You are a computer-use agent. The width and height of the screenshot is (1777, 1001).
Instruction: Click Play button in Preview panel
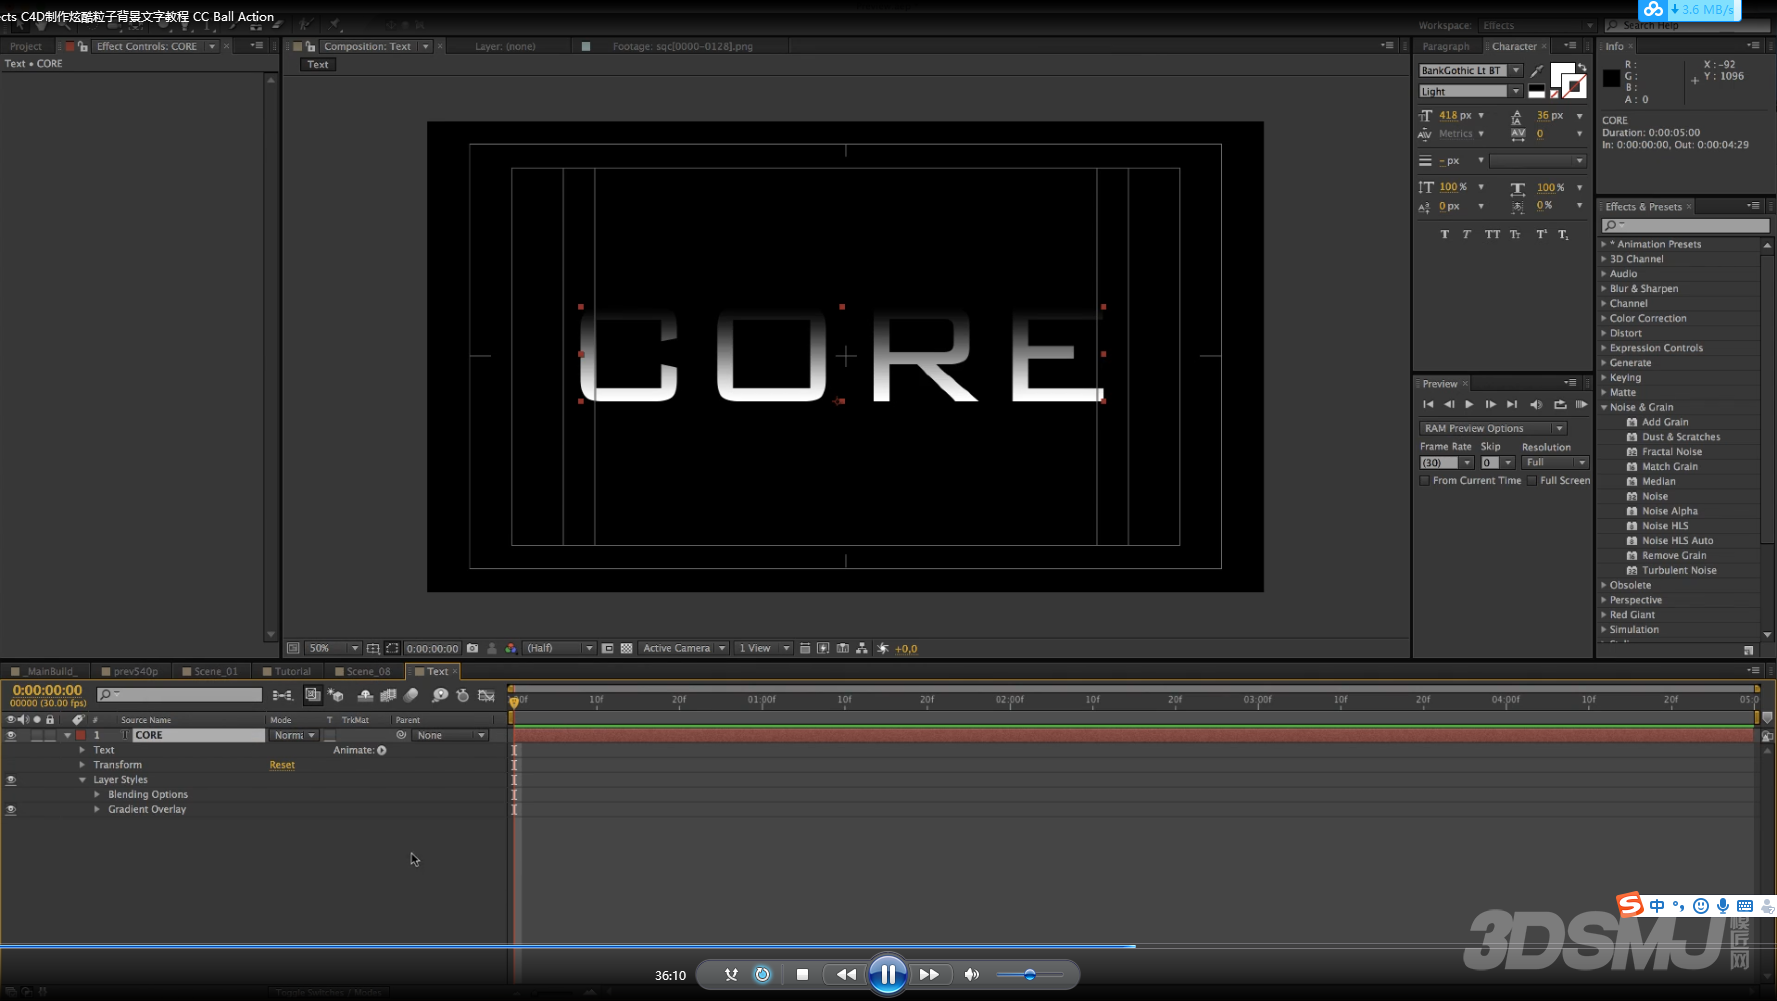pos(1469,405)
